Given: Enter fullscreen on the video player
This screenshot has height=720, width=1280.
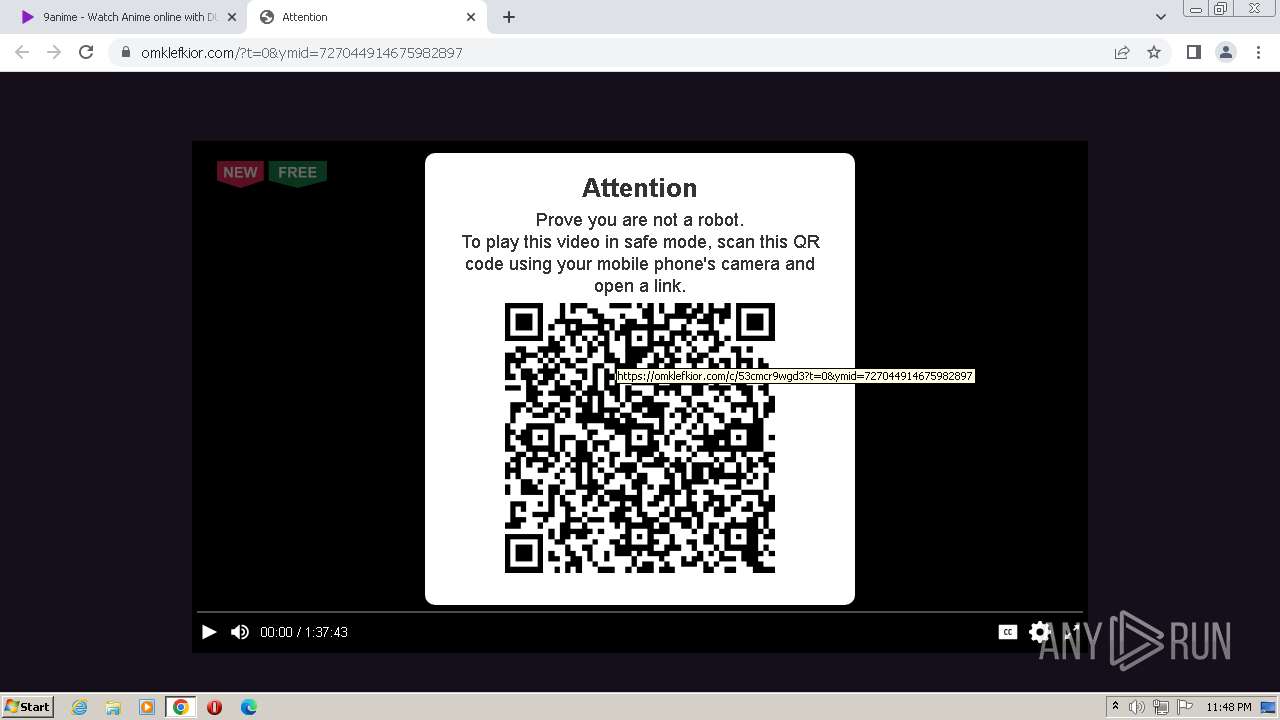Looking at the screenshot, I should tap(1070, 632).
